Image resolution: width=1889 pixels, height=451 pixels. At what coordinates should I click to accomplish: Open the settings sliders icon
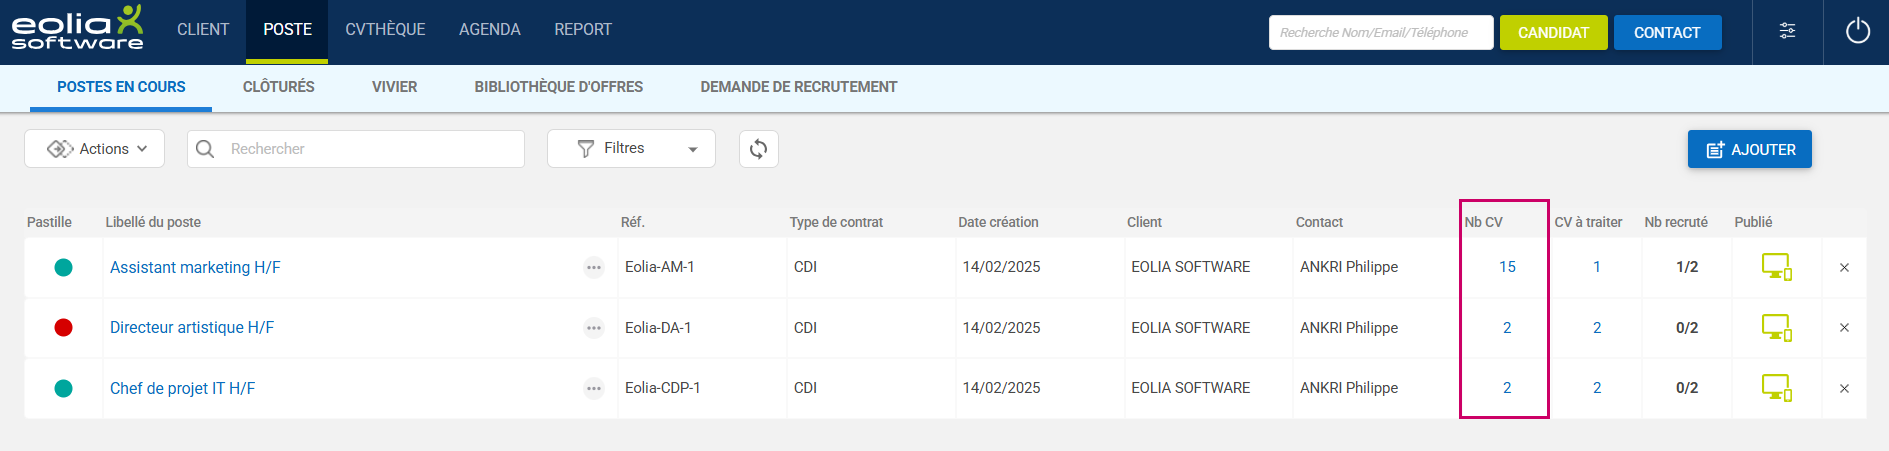click(1787, 31)
